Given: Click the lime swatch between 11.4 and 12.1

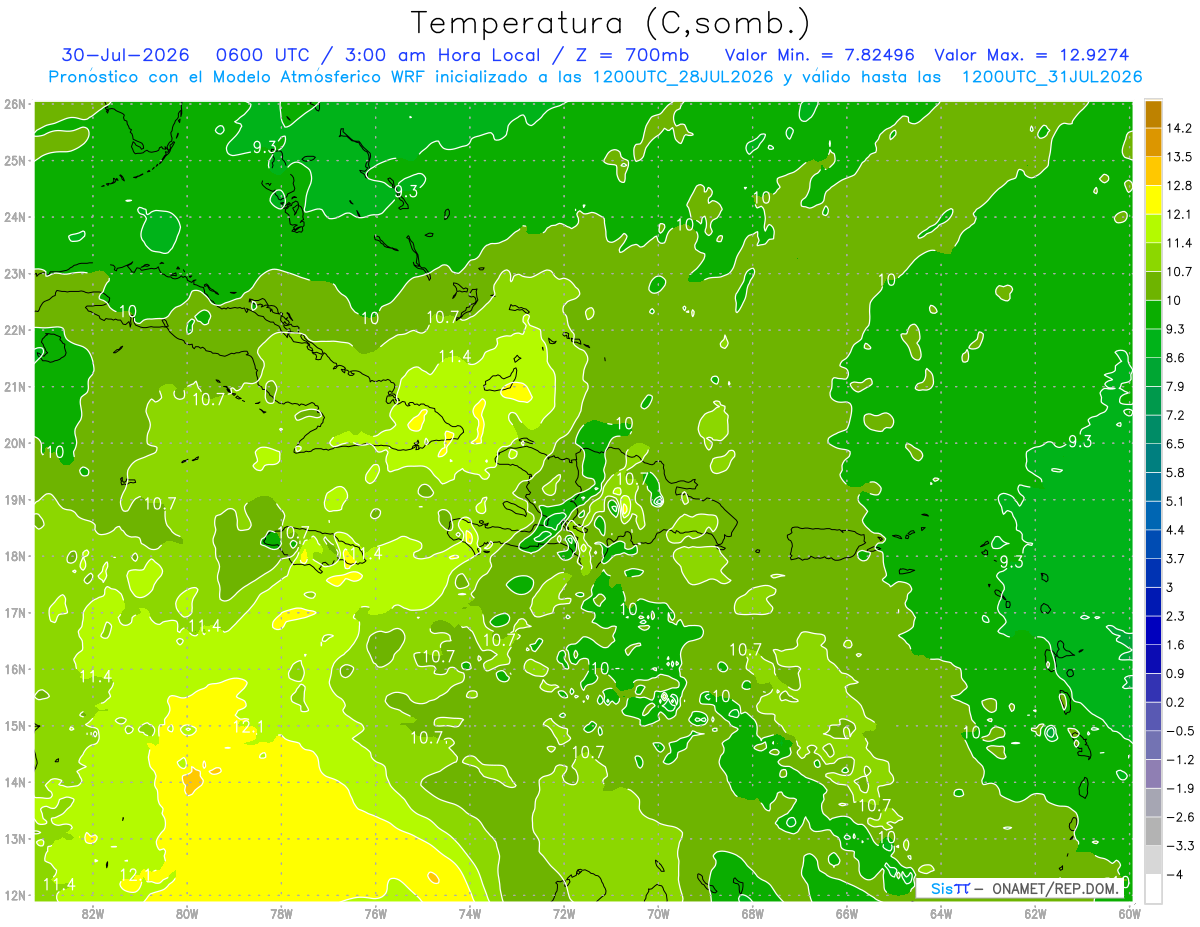Looking at the screenshot, I should click(x=1153, y=228).
